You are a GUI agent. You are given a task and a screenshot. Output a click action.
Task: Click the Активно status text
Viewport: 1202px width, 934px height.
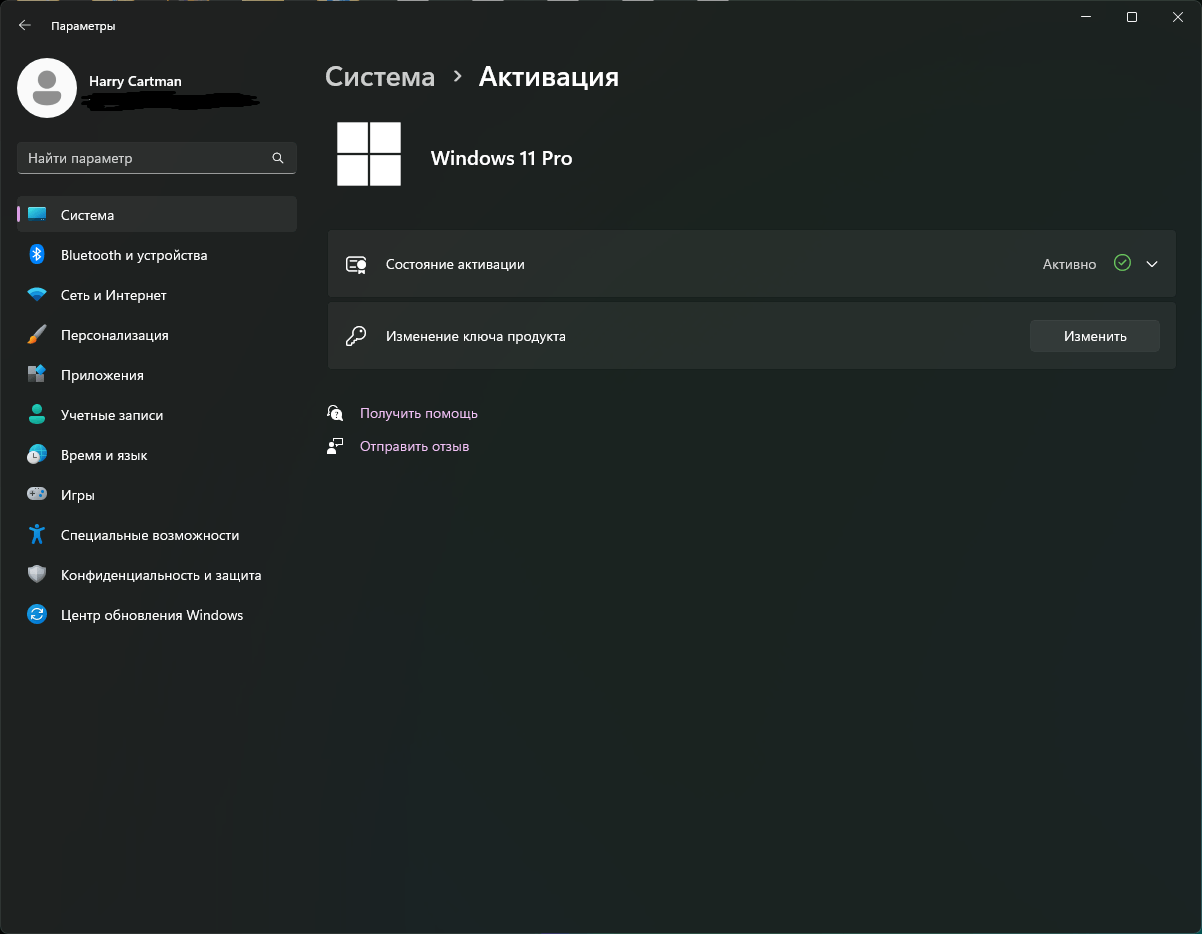(1069, 264)
